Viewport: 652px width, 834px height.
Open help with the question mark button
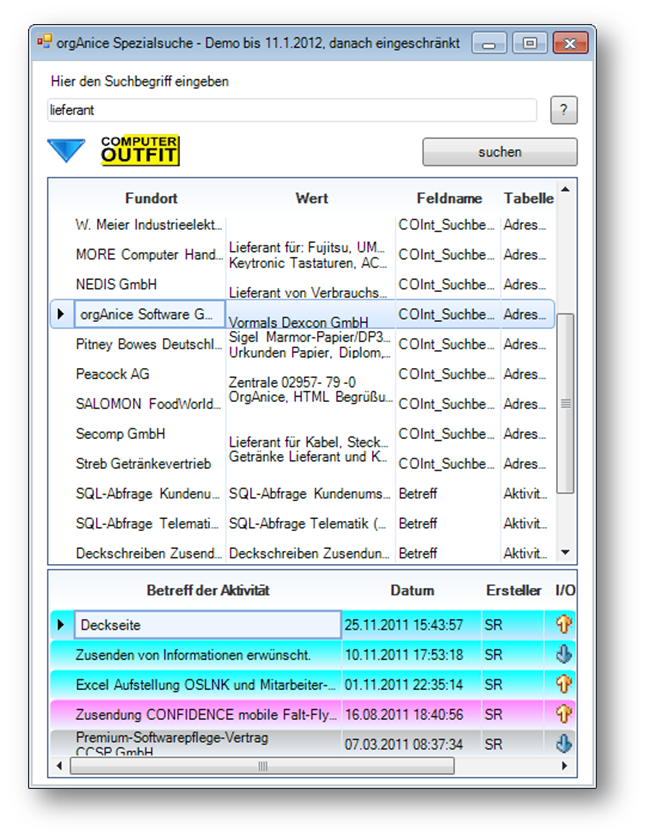point(564,110)
